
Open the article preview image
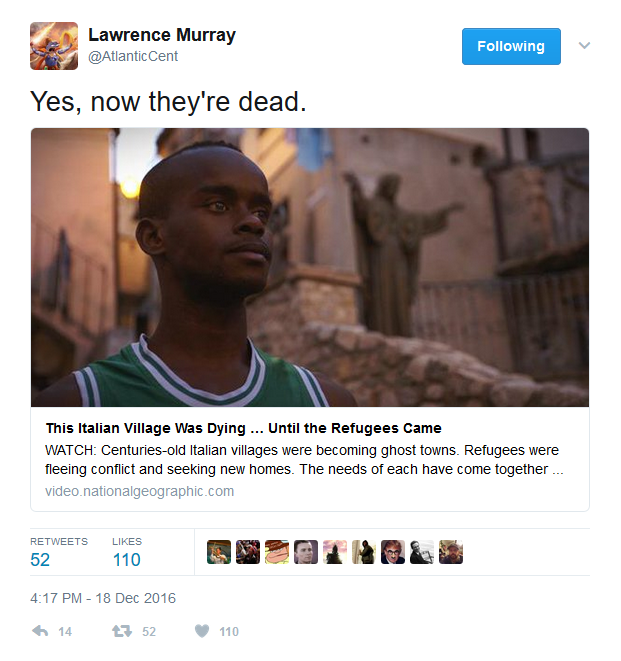310,267
